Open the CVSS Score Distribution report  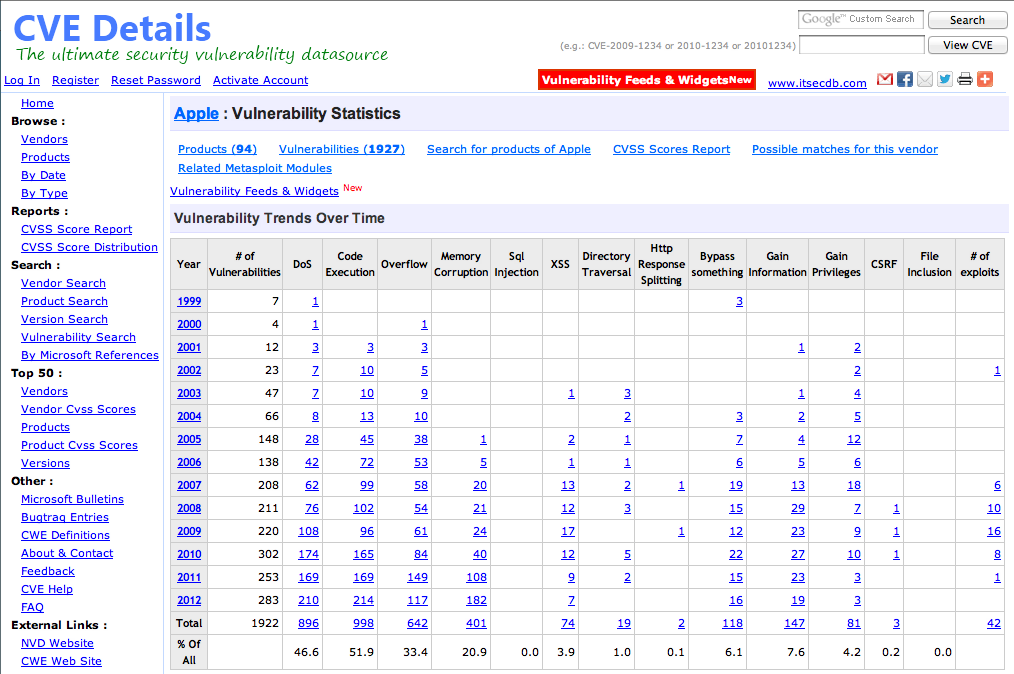89,247
